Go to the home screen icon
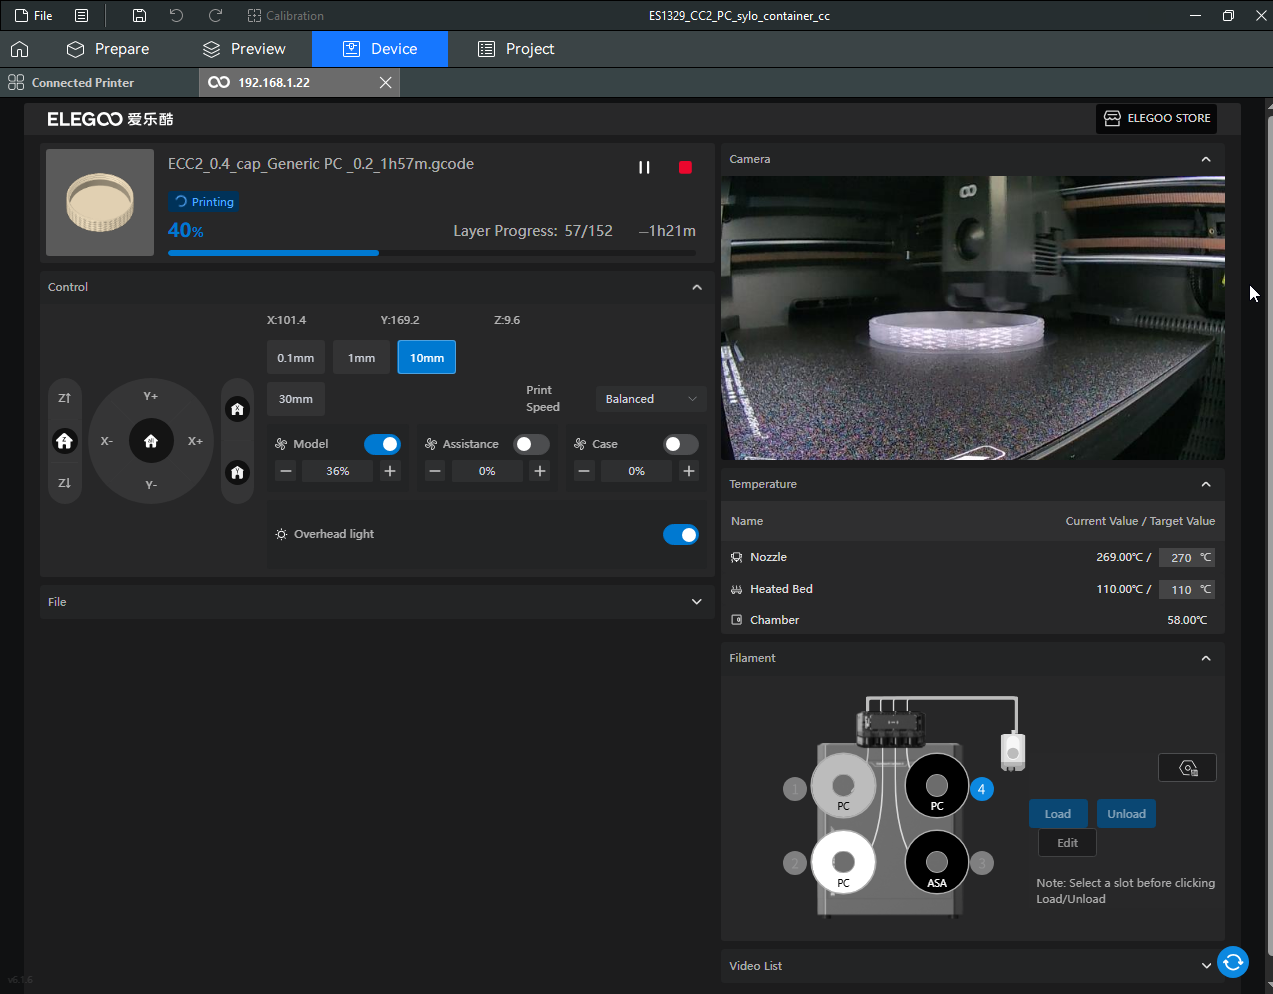The width and height of the screenshot is (1273, 994). click(19, 49)
